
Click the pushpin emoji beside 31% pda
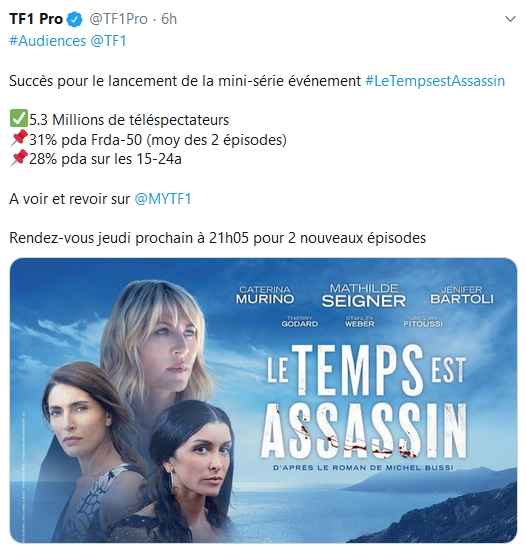tap(19, 138)
